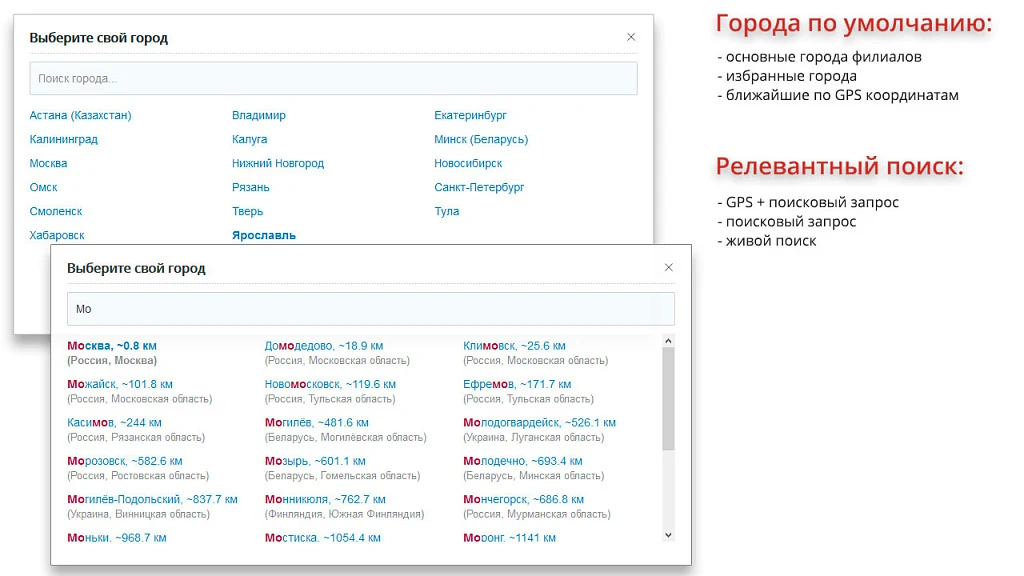The width and height of the screenshot is (1024, 576).
Task: Choose Могилёв-Подольский, ~837.7 км result
Action: 152,500
